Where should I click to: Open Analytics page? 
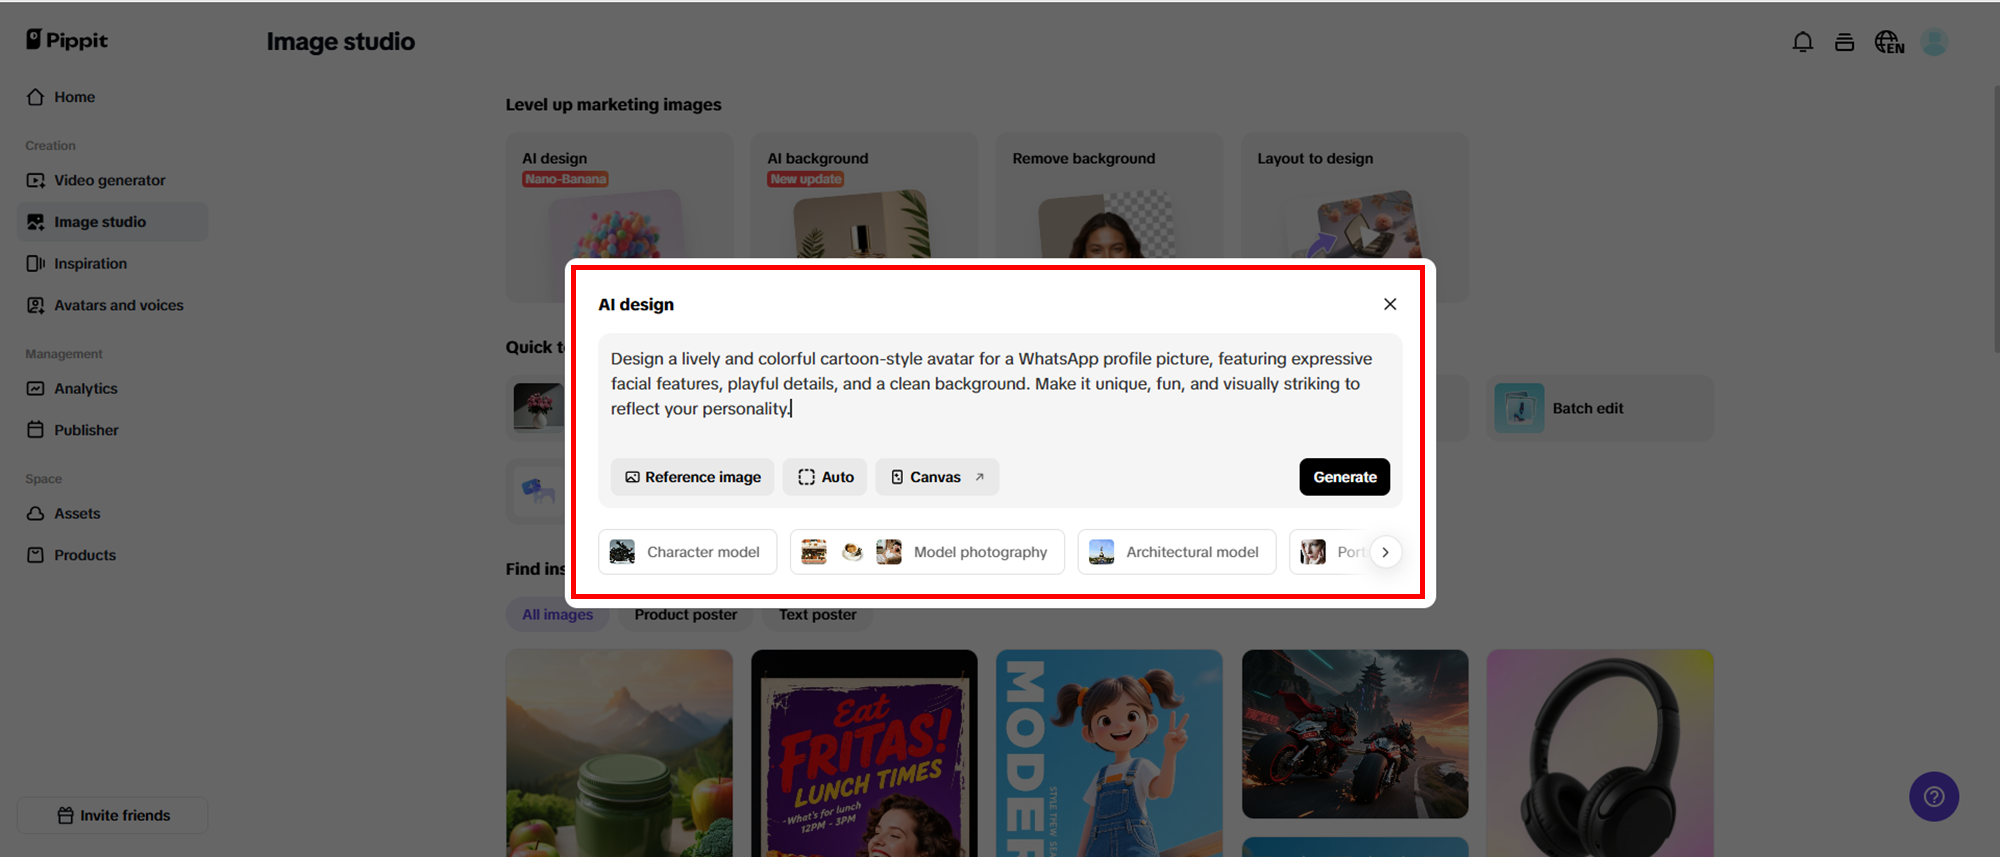(112, 388)
